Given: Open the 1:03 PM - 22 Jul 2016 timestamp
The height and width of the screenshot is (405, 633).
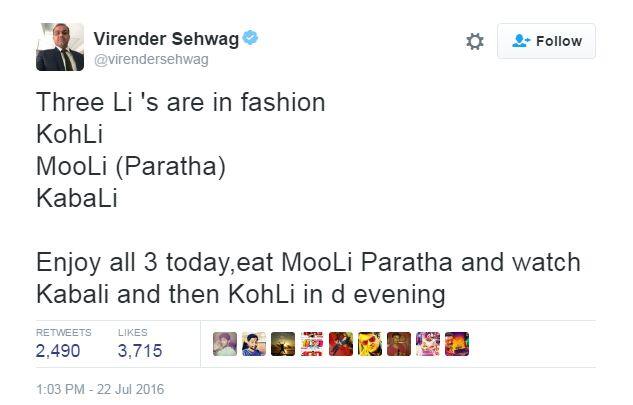Looking at the screenshot, I should coord(100,389).
